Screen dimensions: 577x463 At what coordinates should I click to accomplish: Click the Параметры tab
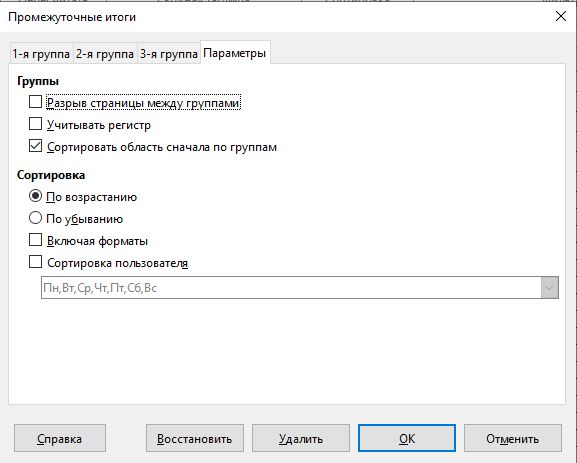tap(235, 53)
